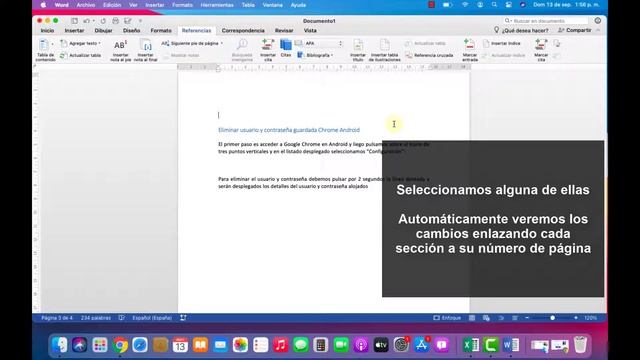Click the zoom out minus button

click(527, 318)
